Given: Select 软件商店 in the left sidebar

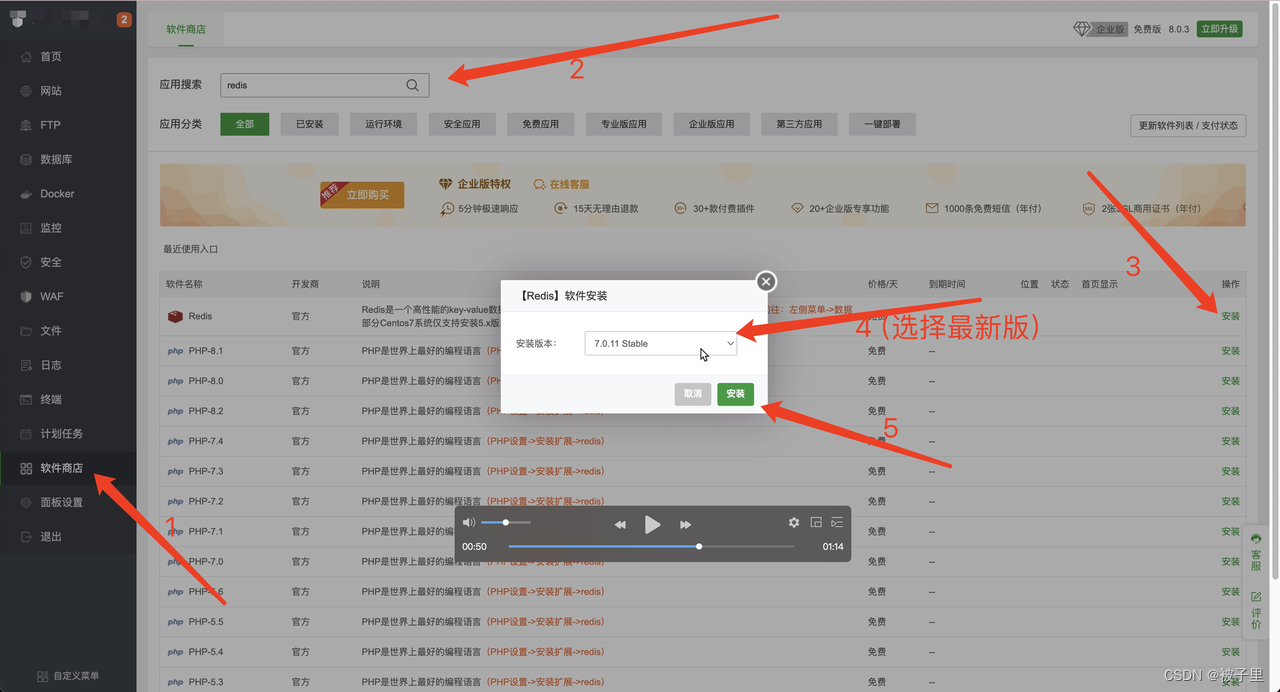Looking at the screenshot, I should pyautogui.click(x=61, y=468).
